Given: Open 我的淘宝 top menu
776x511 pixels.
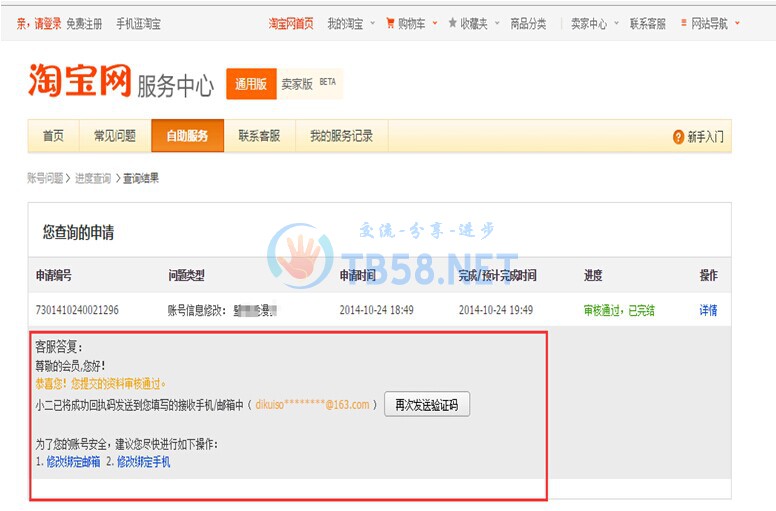Looking at the screenshot, I should click(x=345, y=23).
